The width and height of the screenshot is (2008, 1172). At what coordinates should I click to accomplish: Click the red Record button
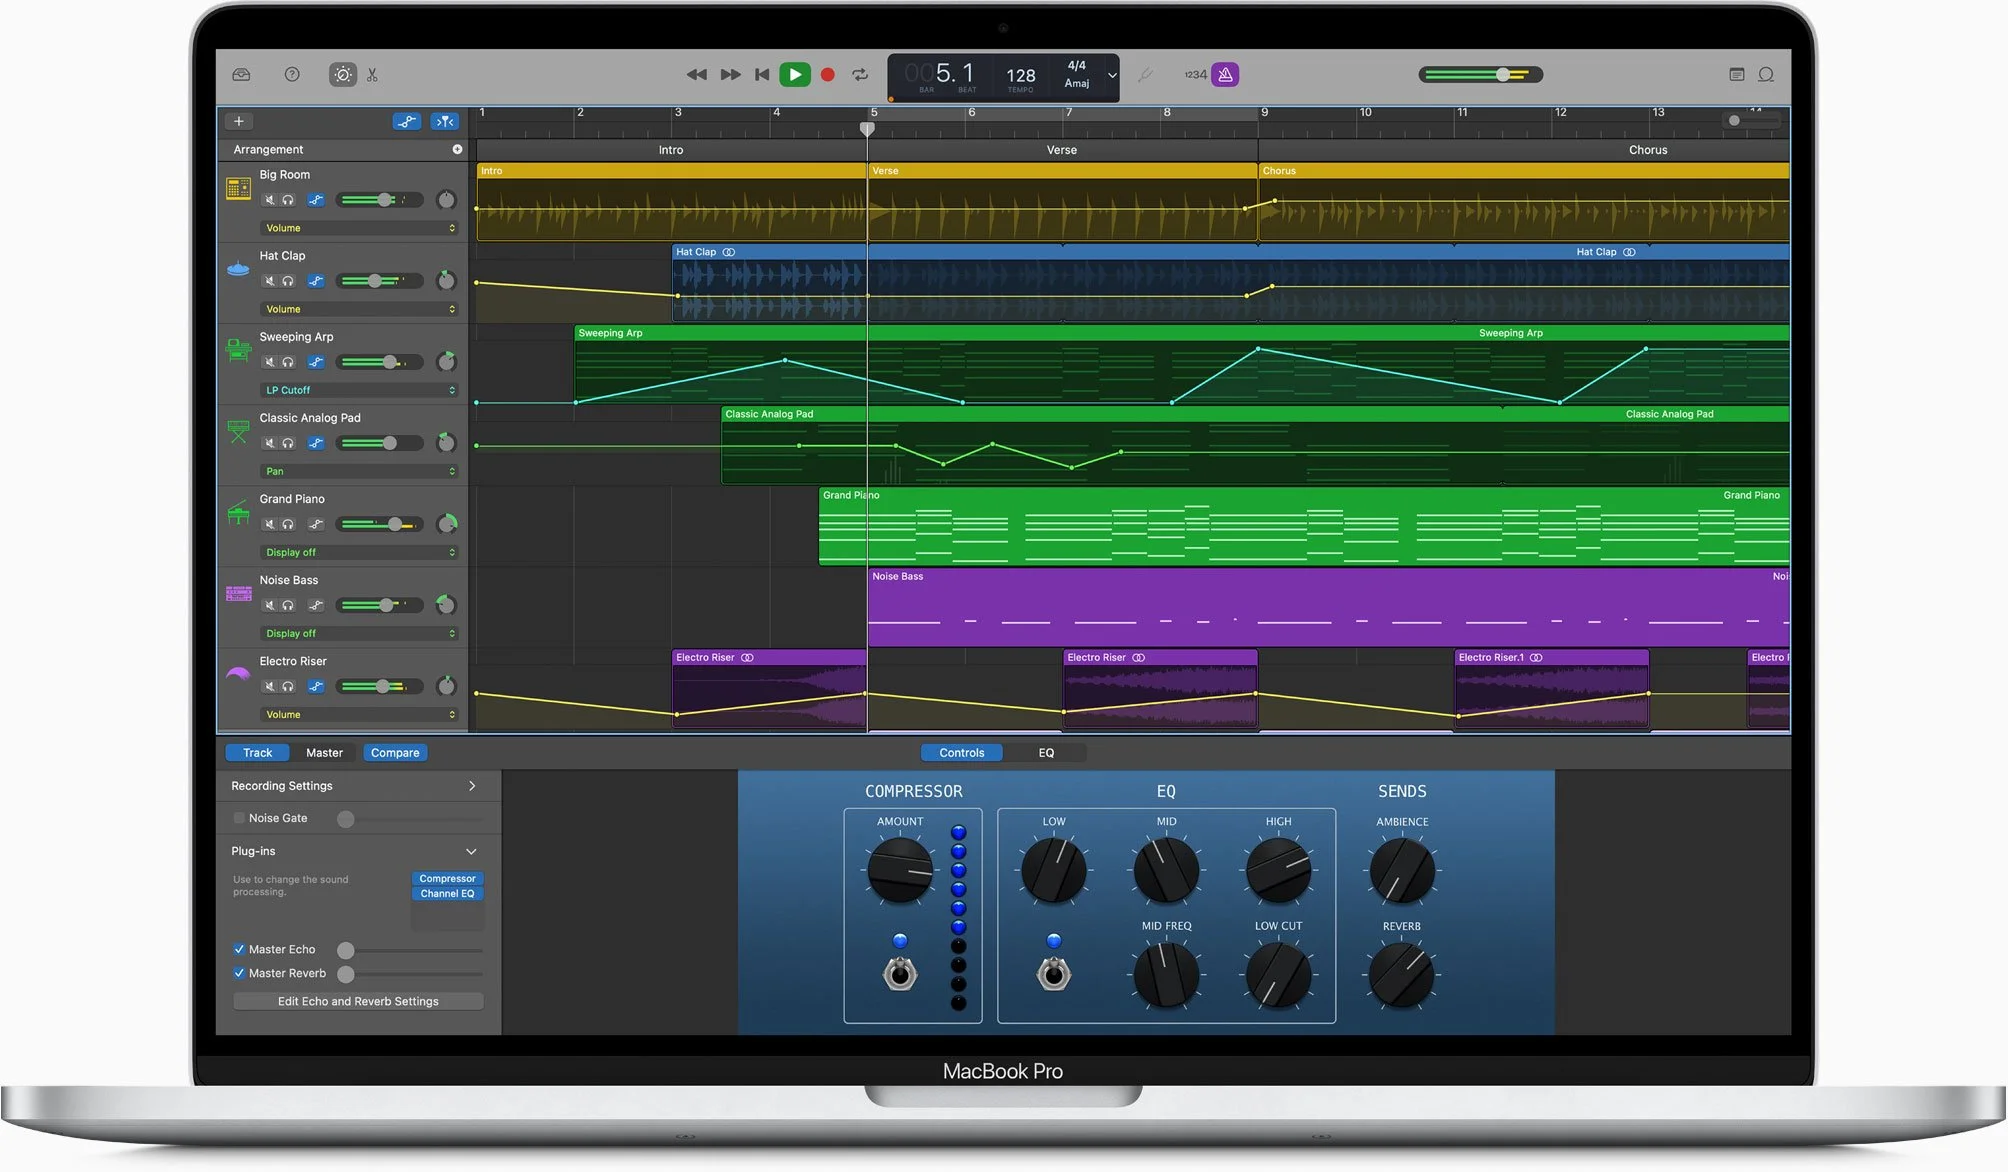[827, 75]
